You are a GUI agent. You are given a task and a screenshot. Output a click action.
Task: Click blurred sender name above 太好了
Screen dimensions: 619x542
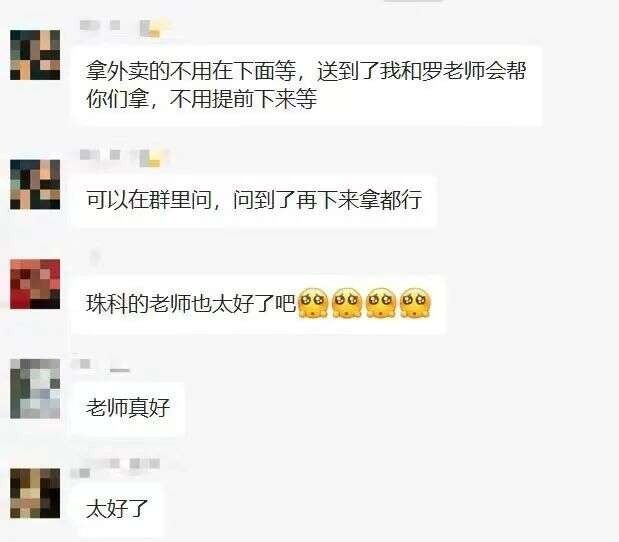point(115,467)
